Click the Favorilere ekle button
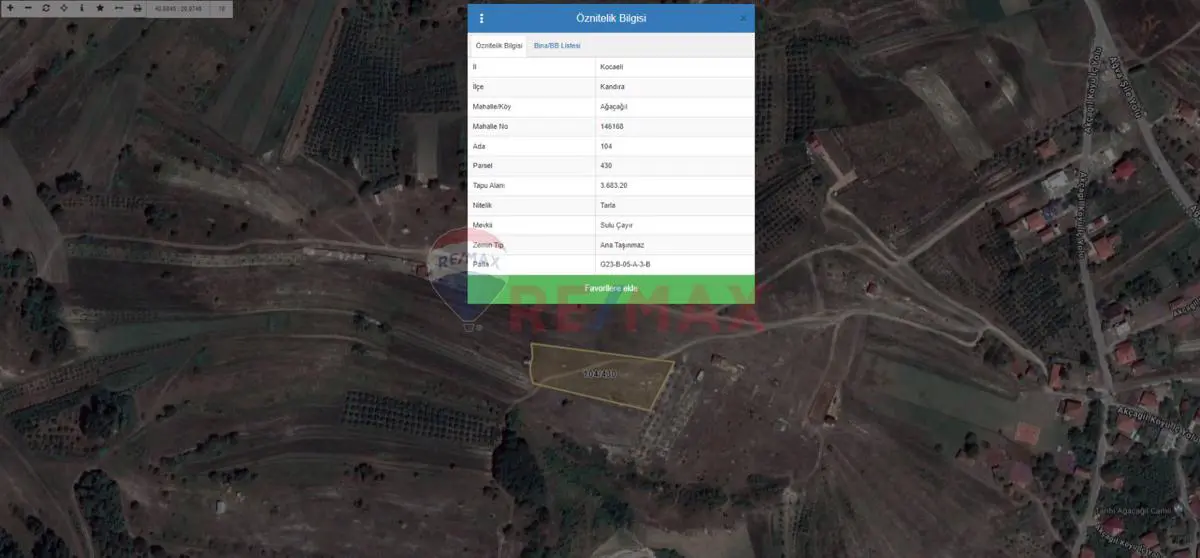The height and width of the screenshot is (558, 1200). click(611, 288)
